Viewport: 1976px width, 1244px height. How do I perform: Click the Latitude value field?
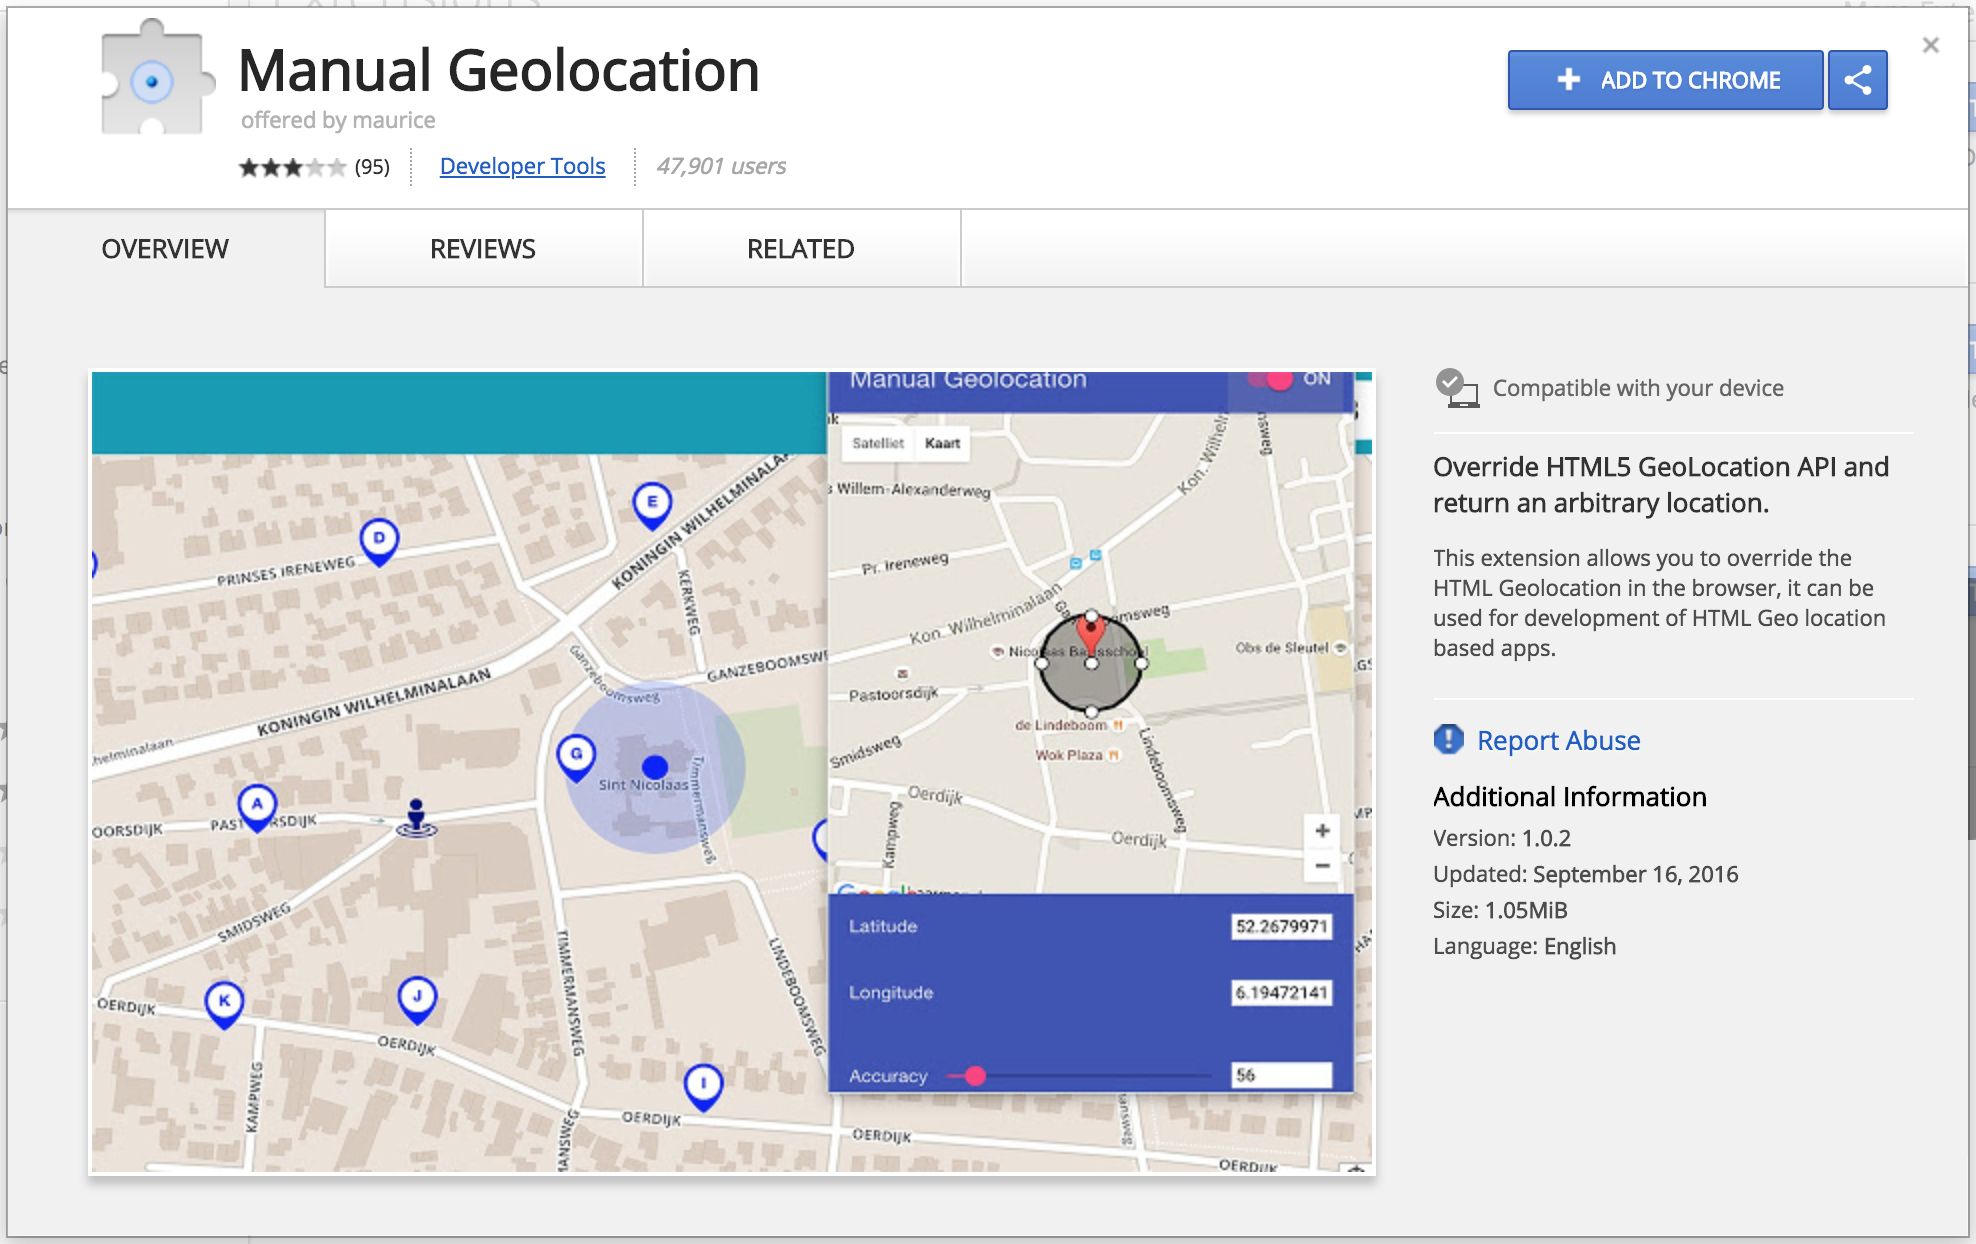(x=1281, y=926)
